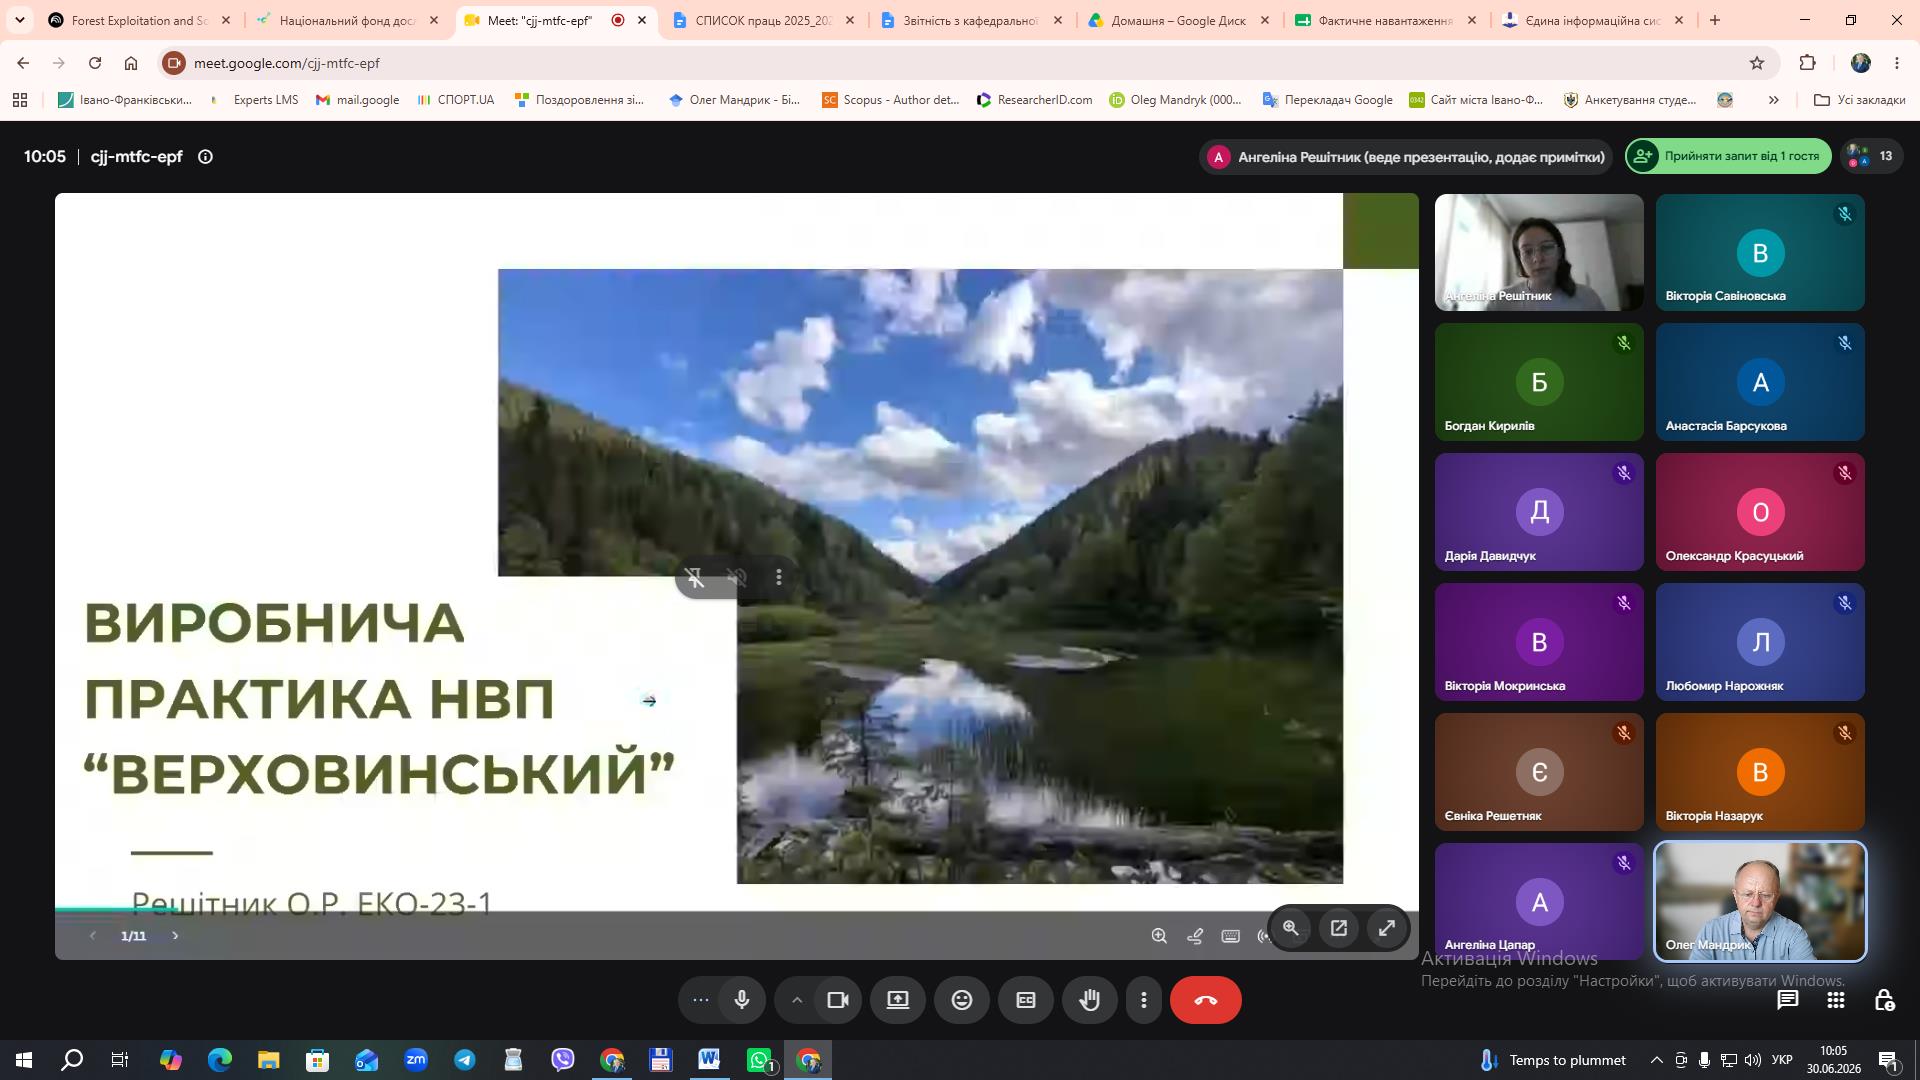Image resolution: width=1920 pixels, height=1080 pixels.
Task: Open a new browser tab
Action: (1715, 20)
